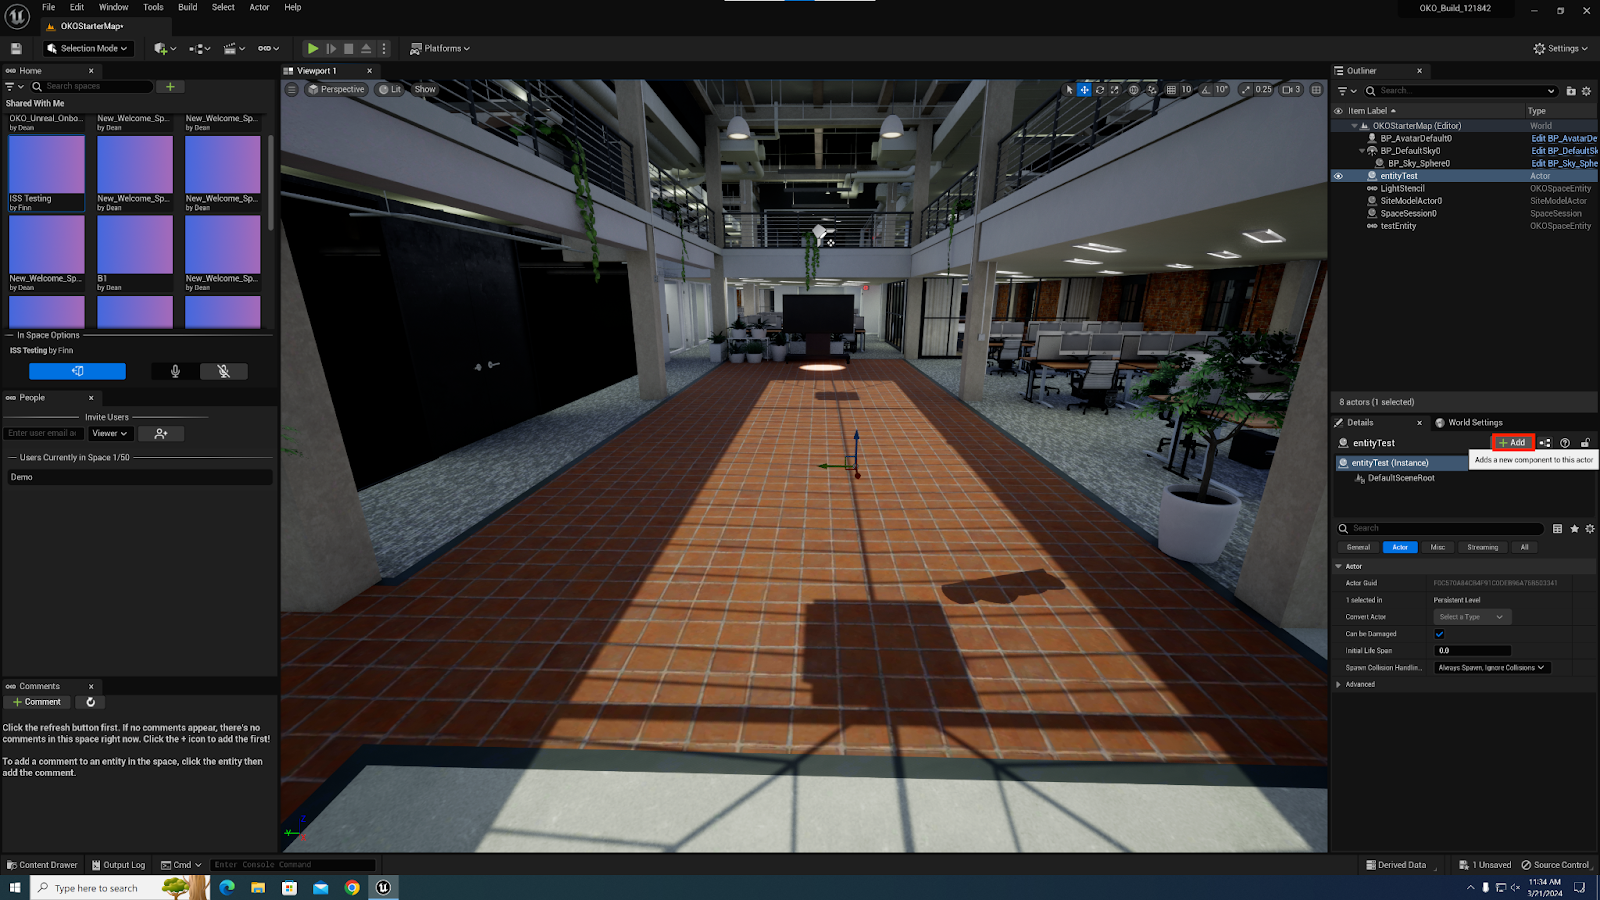1600x900 pixels.
Task: Click the favorites star in Details panel
Action: click(x=1575, y=529)
